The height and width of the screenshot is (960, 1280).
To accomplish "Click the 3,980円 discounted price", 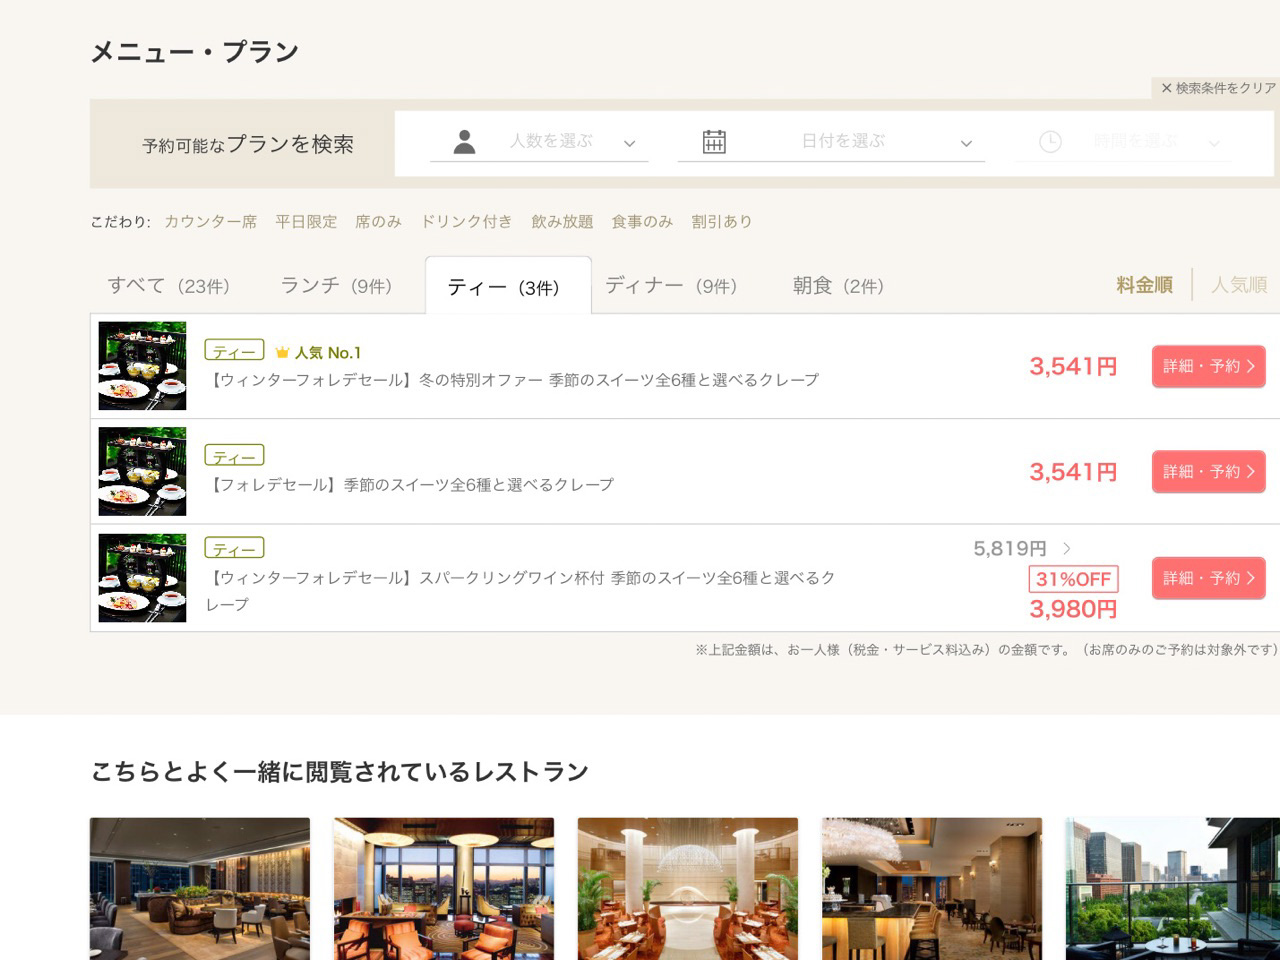I will point(1073,609).
